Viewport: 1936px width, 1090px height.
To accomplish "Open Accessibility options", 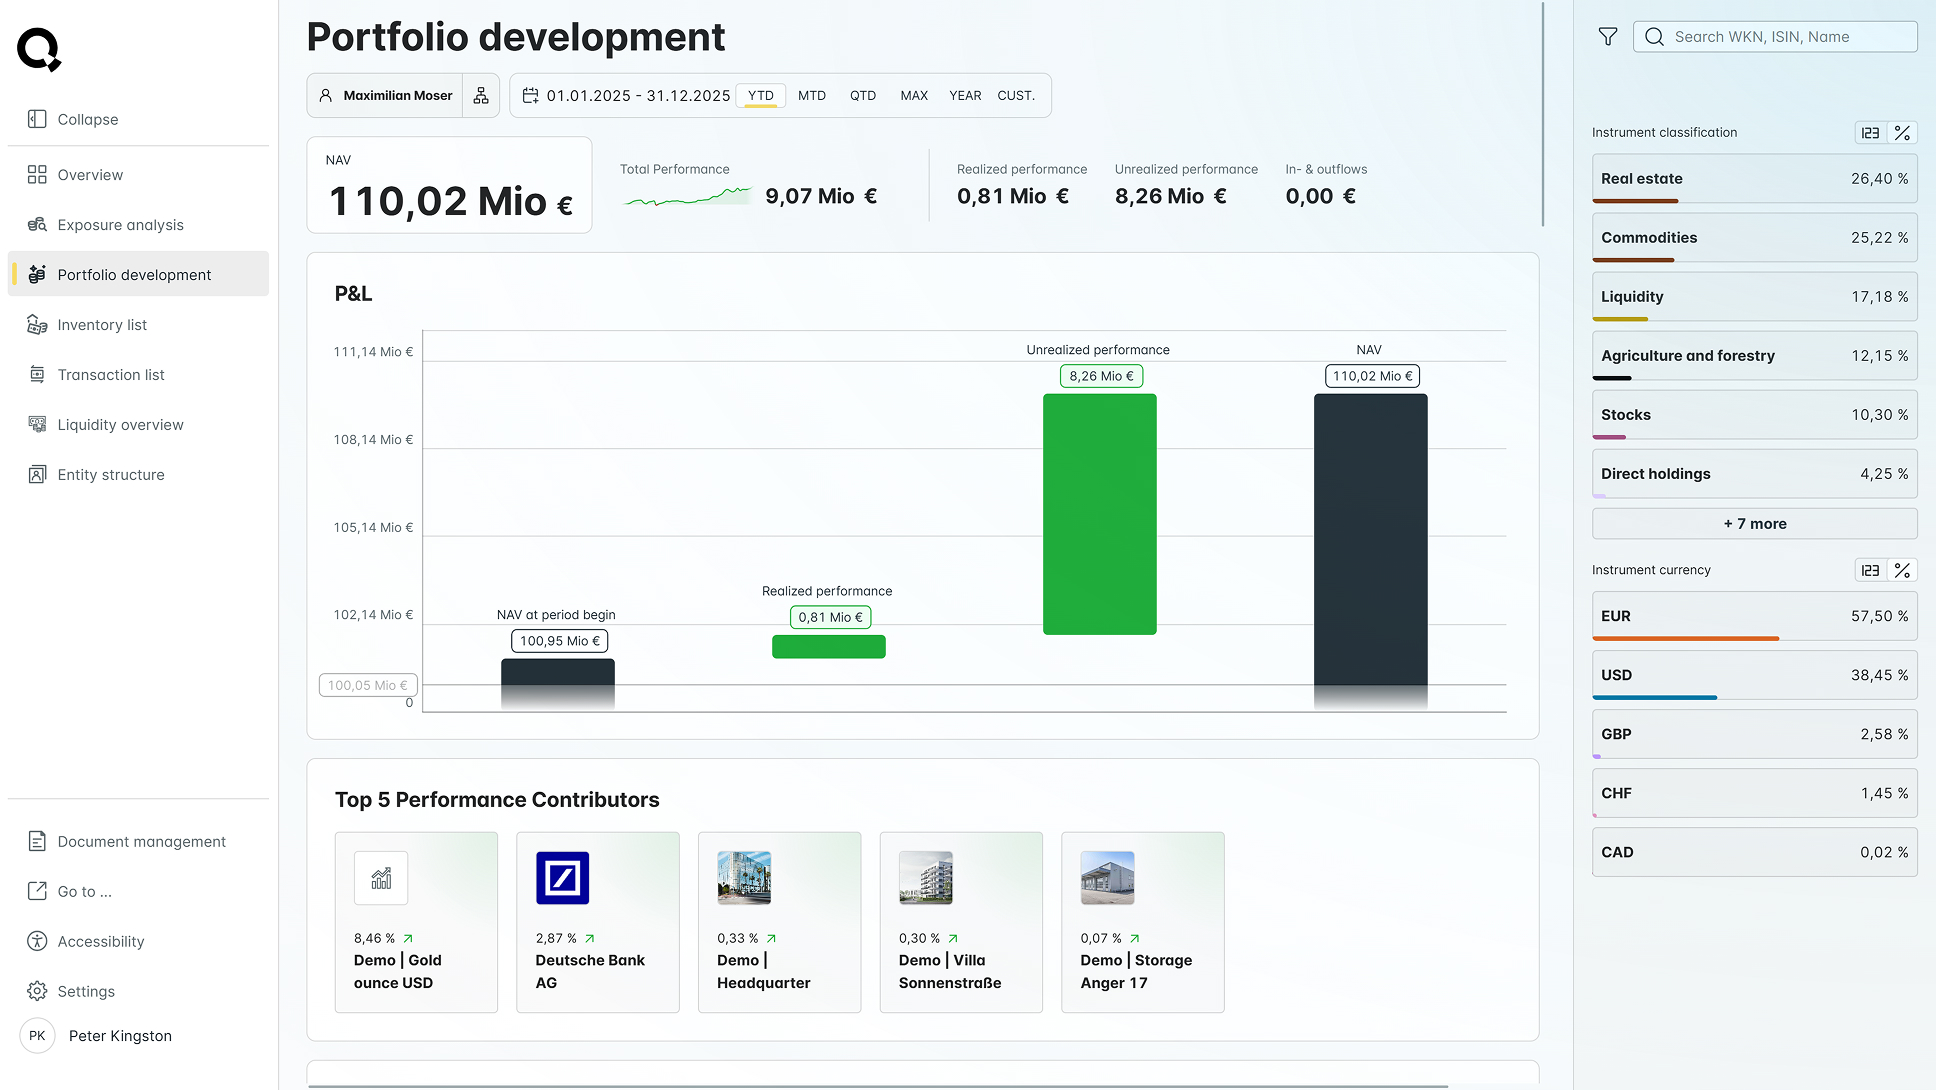I will click(100, 942).
